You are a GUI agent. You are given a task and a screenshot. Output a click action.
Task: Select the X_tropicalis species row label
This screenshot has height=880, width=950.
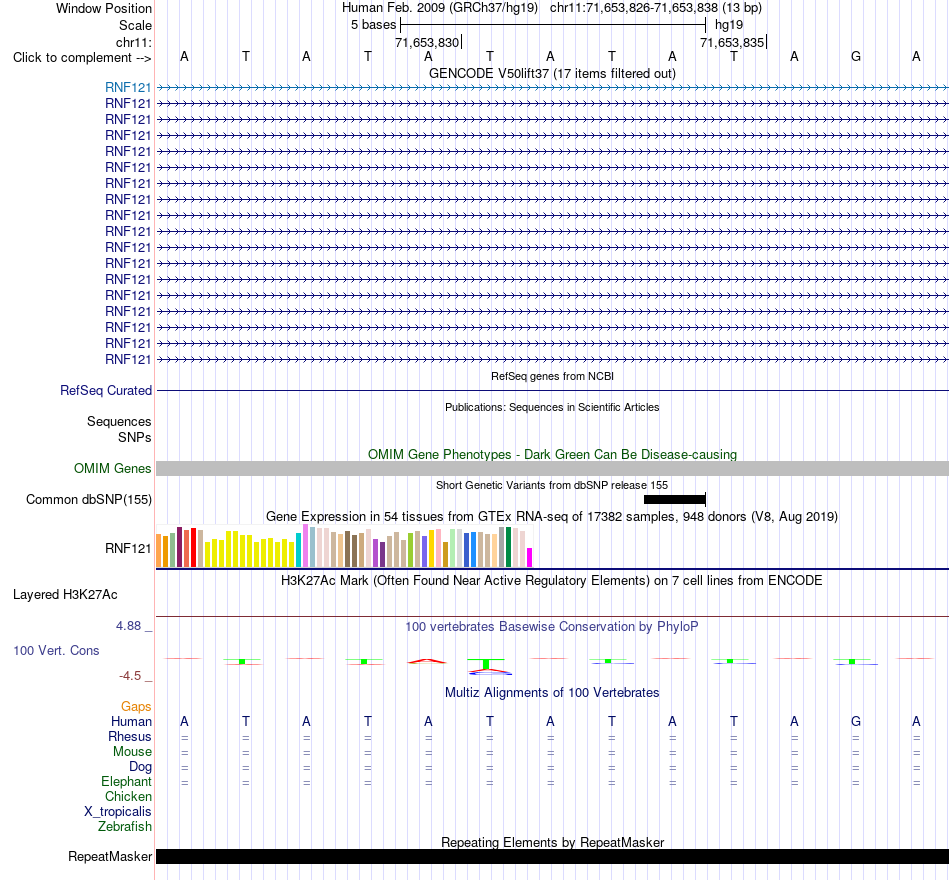click(118, 812)
